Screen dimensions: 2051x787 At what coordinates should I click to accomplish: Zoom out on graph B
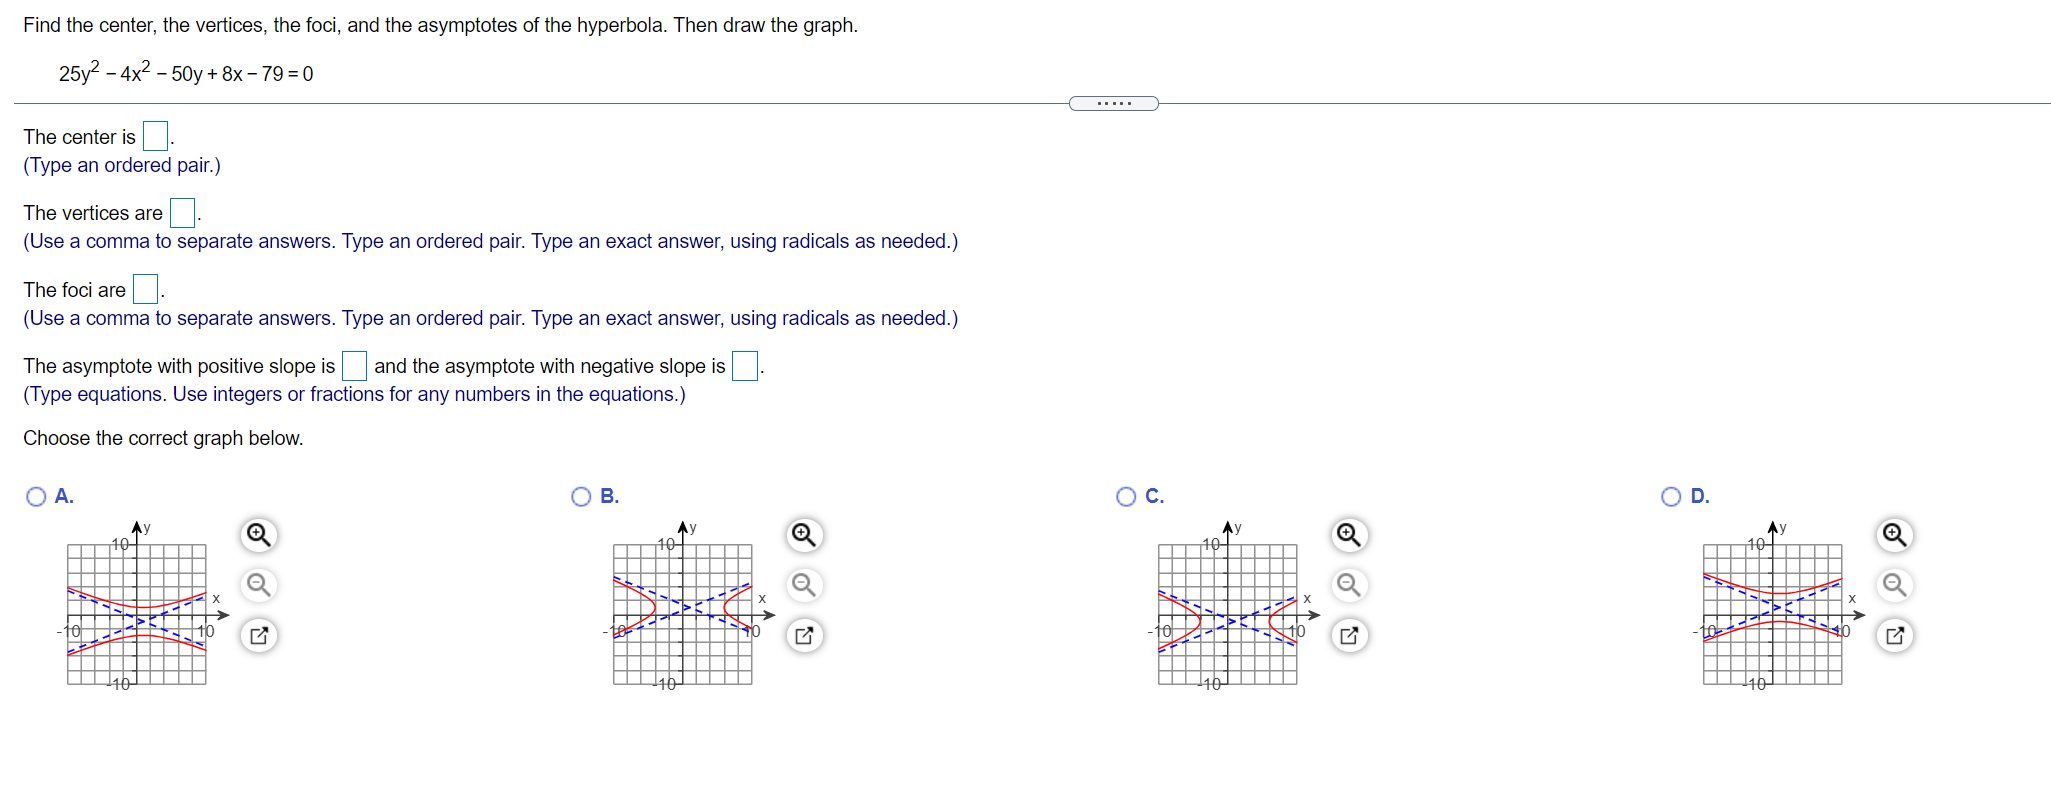[x=803, y=585]
